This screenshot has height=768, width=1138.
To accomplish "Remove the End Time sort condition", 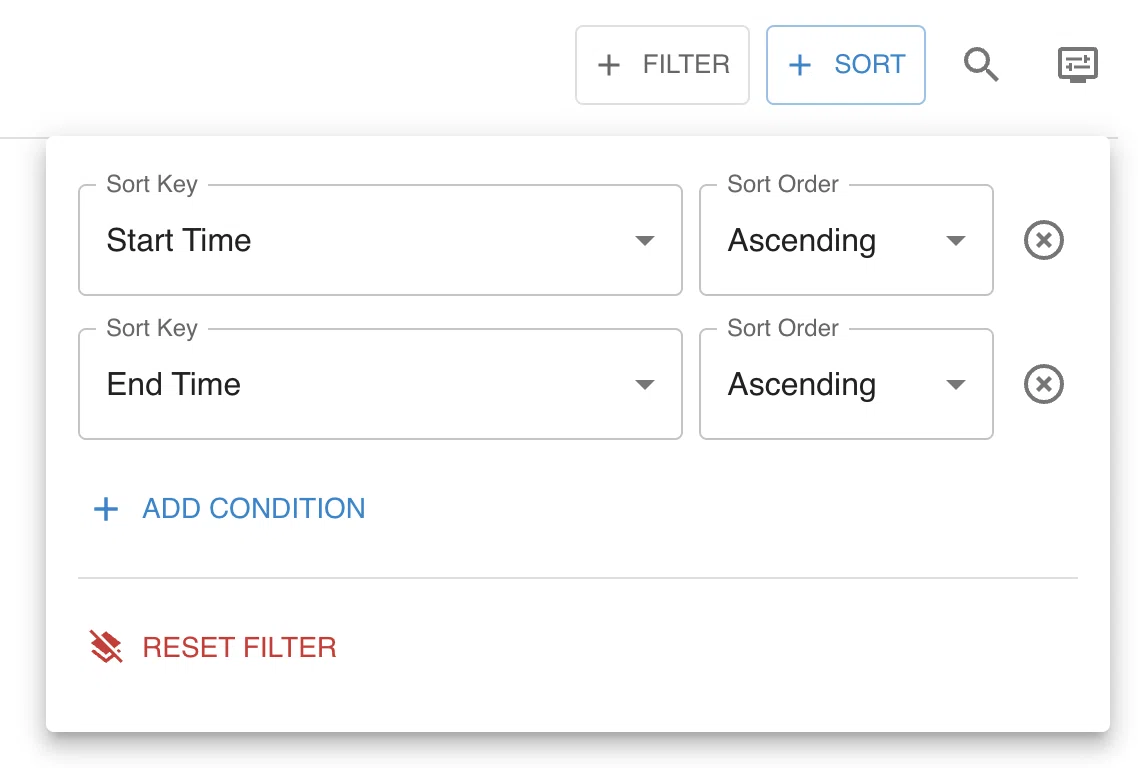I will (x=1044, y=384).
